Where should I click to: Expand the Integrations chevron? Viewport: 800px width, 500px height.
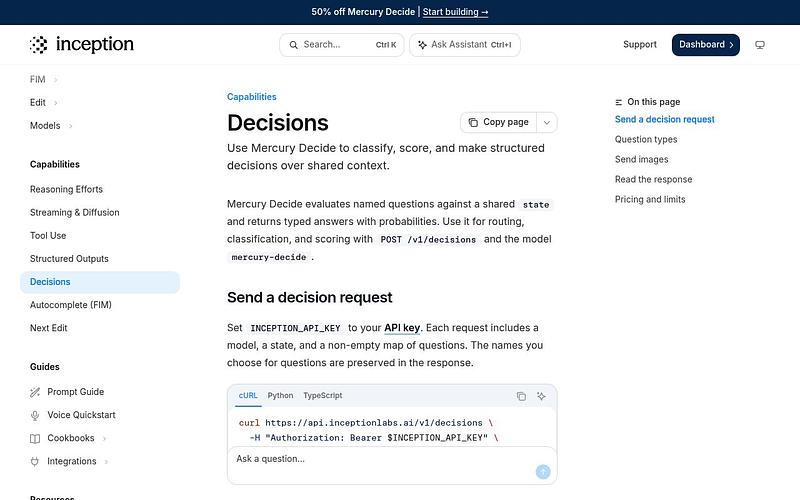(106, 462)
